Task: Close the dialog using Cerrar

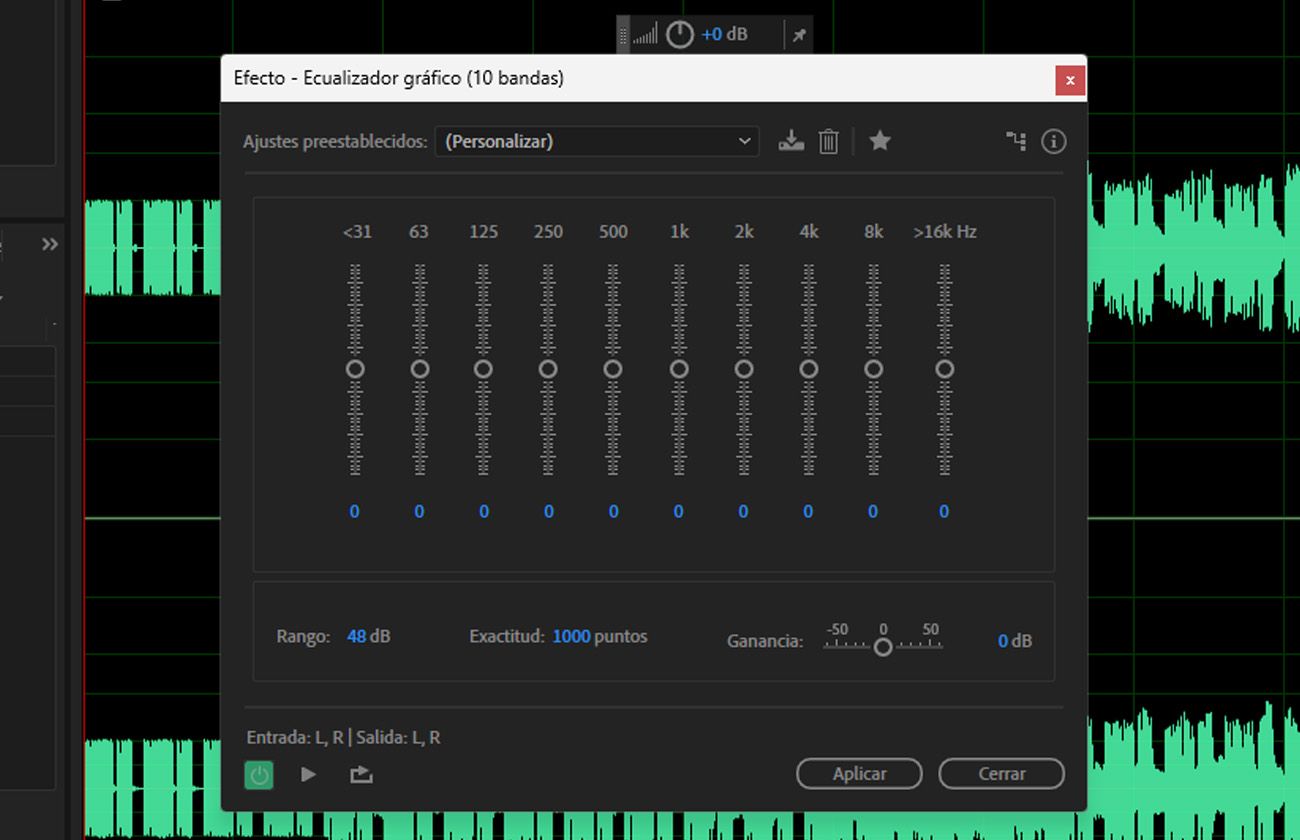Action: coord(1000,773)
